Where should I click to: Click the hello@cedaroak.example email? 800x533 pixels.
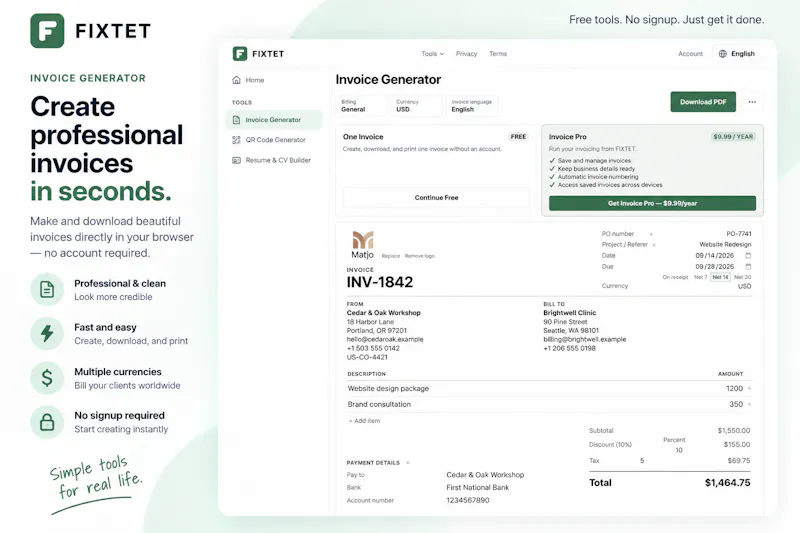coord(385,339)
